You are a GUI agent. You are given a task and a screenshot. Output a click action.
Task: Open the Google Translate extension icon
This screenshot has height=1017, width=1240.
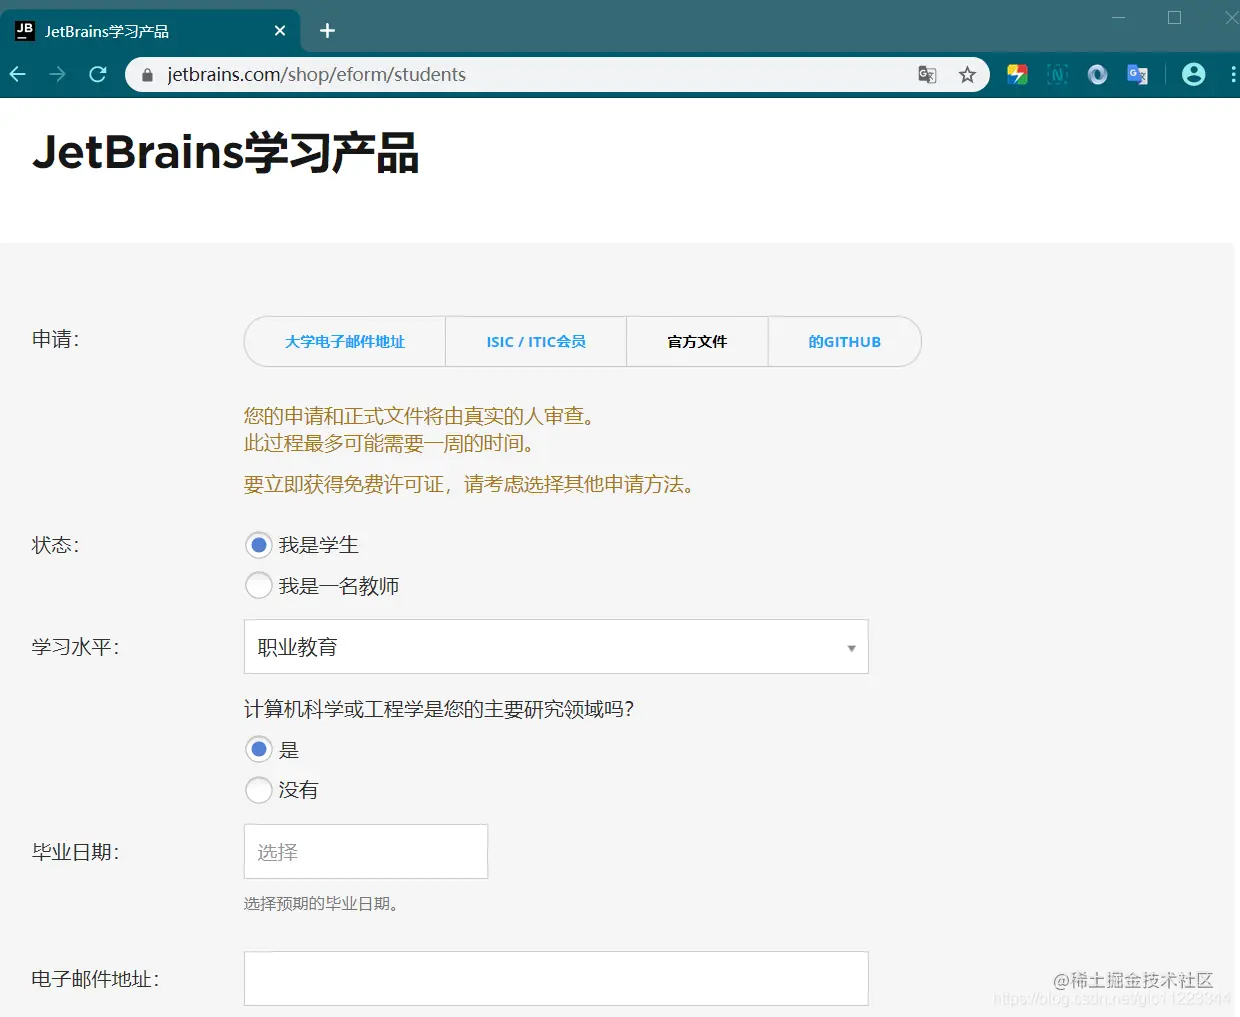[1137, 74]
